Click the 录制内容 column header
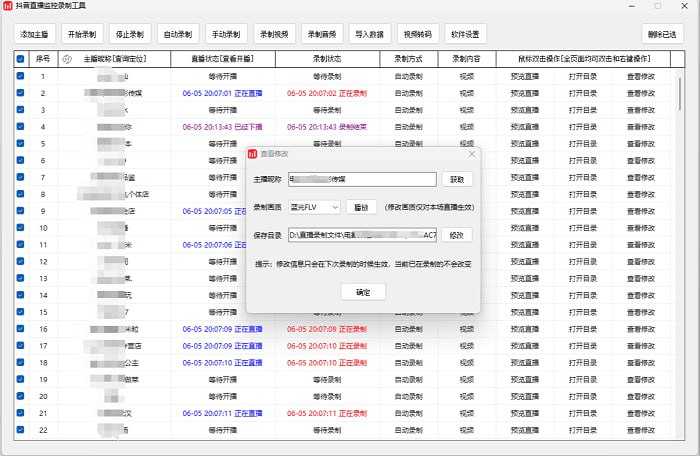Image resolution: width=700 pixels, height=456 pixels. click(467, 59)
